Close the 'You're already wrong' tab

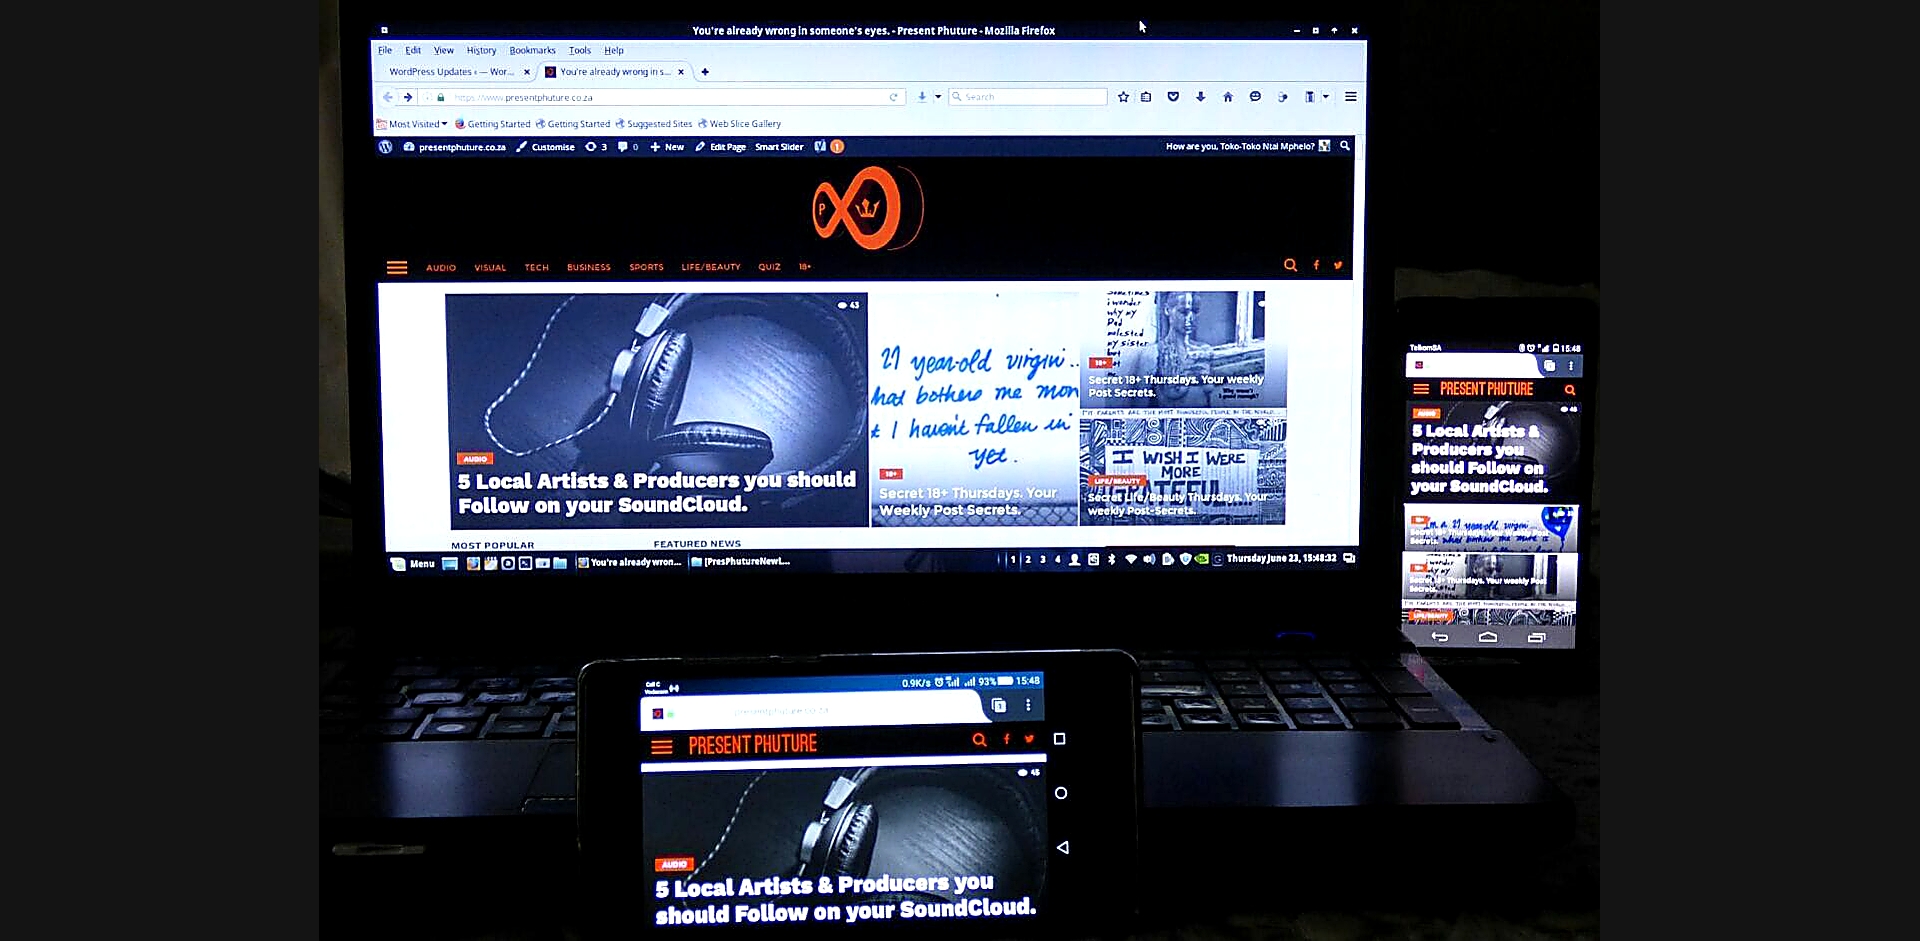coord(681,72)
